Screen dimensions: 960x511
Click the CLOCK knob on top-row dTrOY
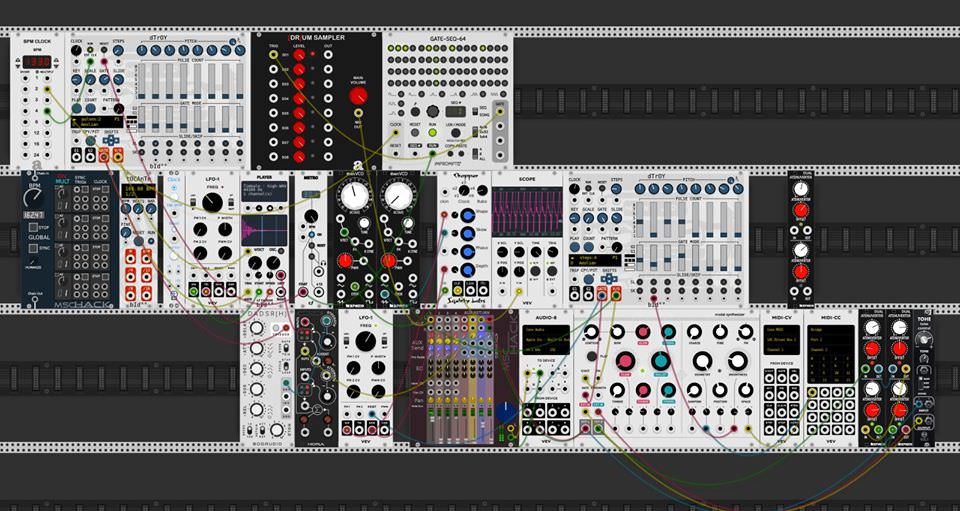(x=76, y=50)
